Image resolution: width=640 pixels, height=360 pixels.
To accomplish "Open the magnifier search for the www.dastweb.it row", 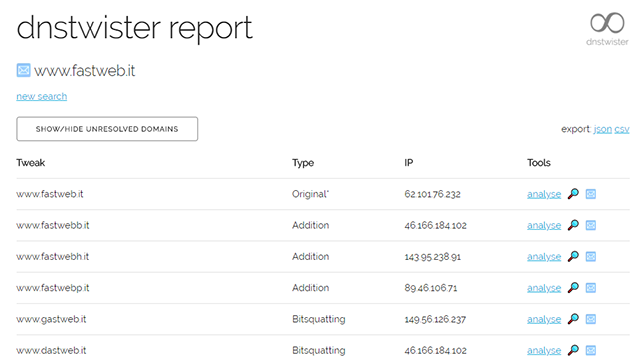I will click(x=573, y=350).
